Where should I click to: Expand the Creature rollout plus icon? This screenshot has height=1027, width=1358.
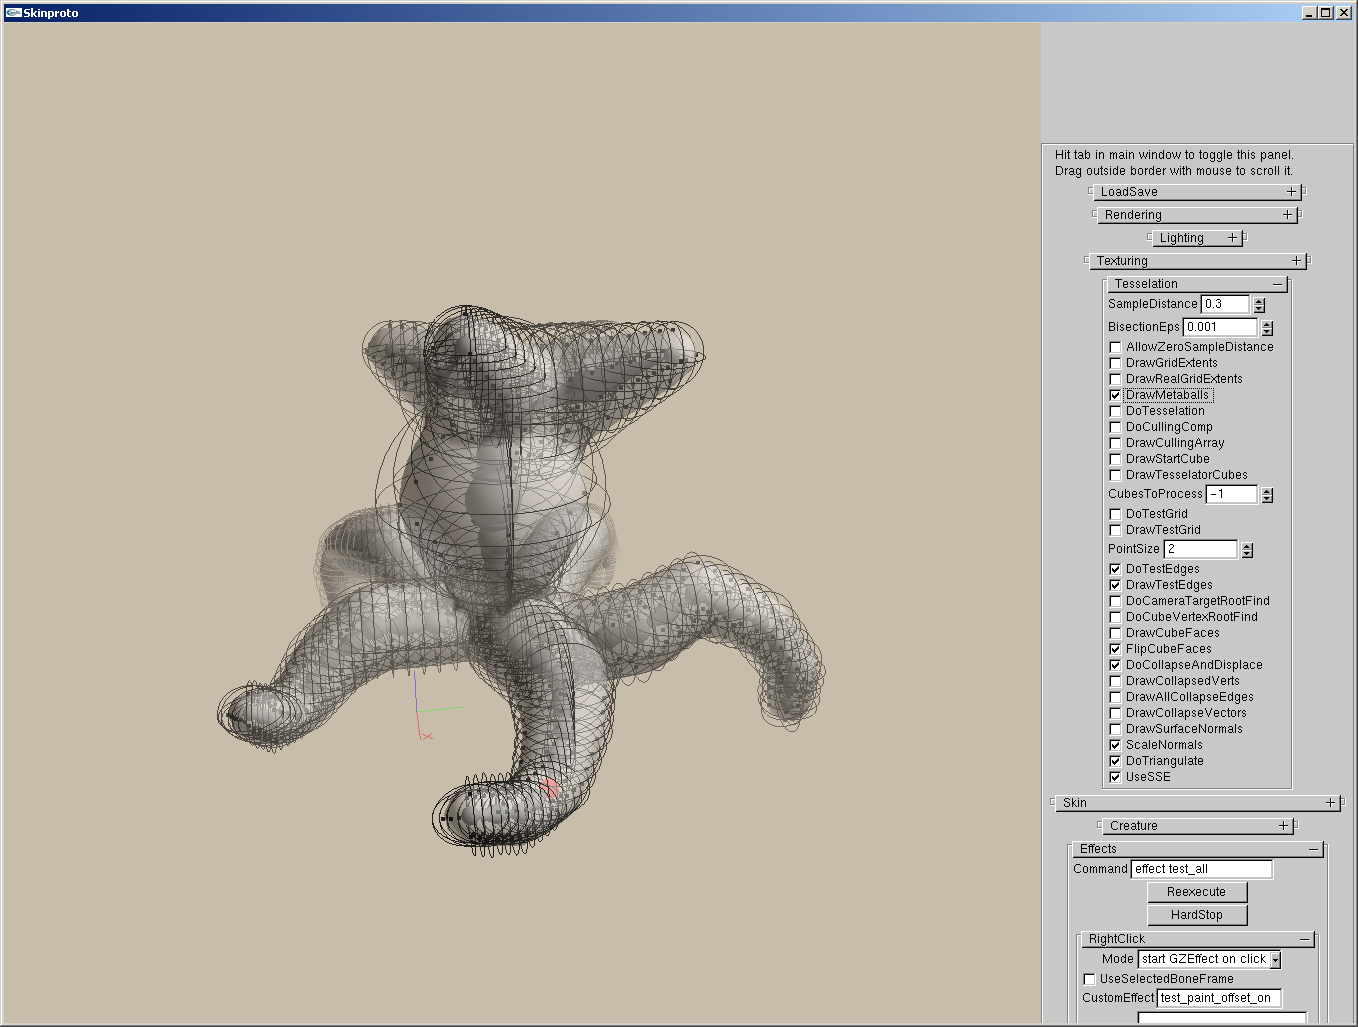[1283, 826]
